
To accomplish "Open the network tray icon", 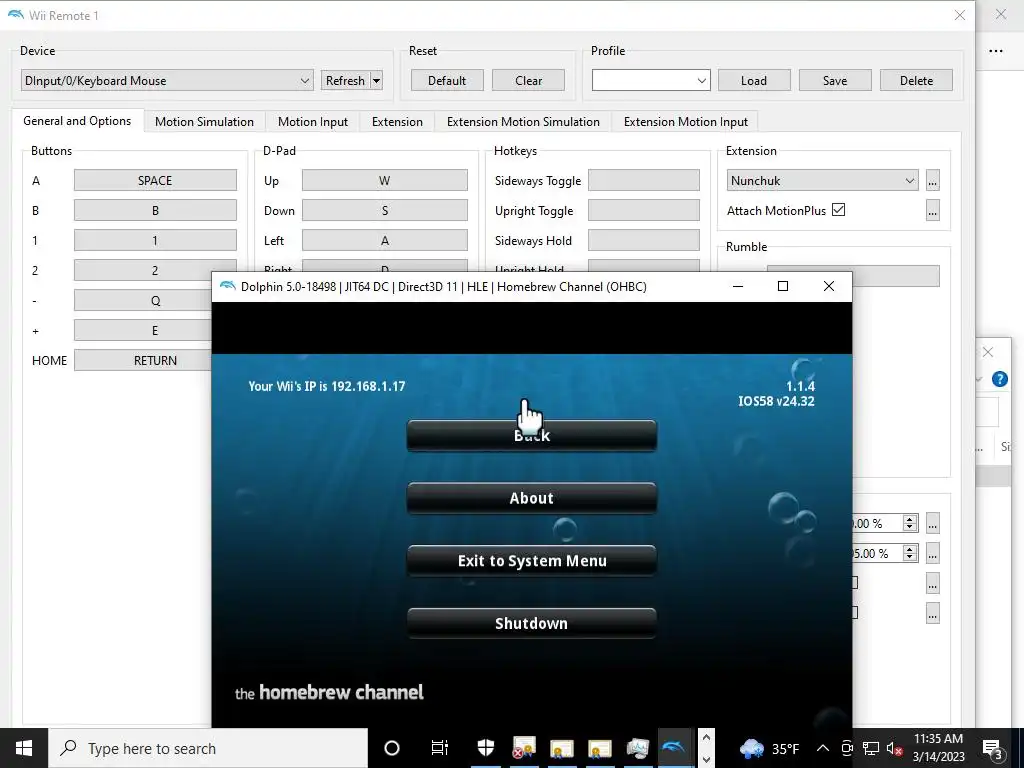I will pyautogui.click(x=871, y=748).
